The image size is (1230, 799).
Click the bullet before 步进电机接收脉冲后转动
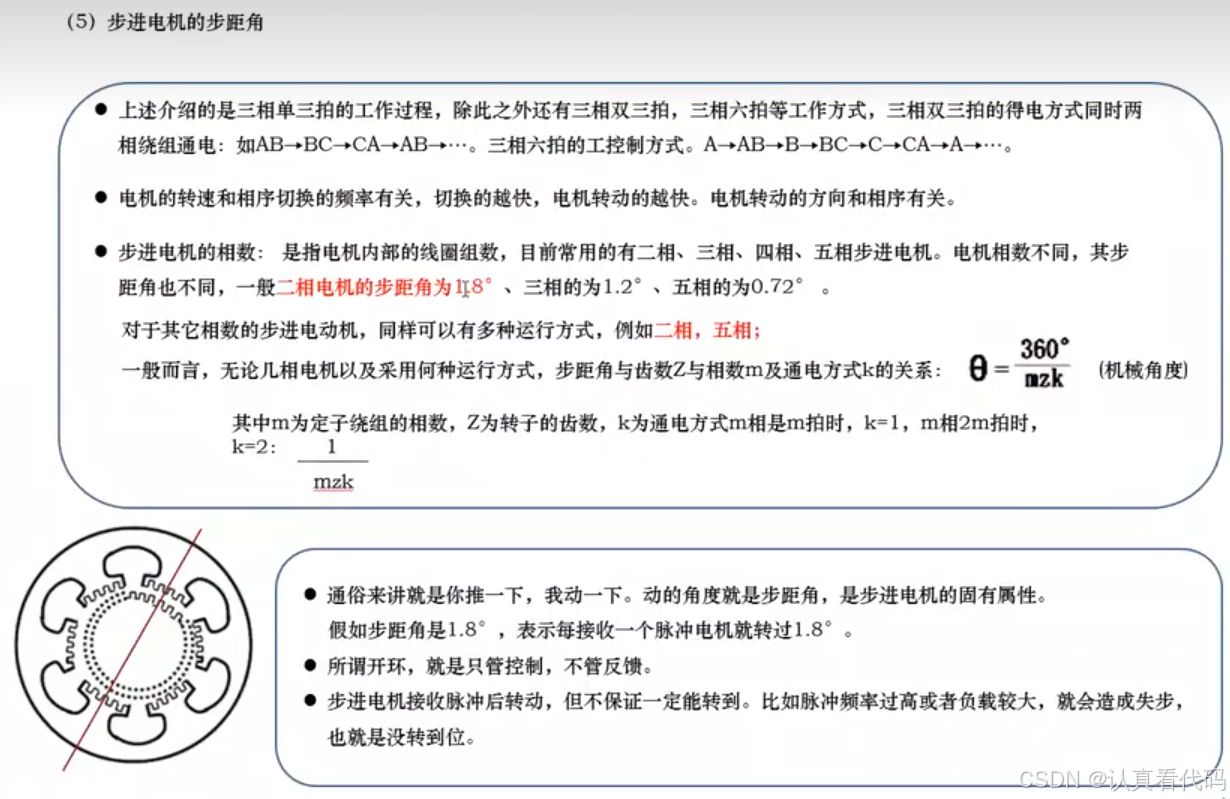(x=310, y=701)
